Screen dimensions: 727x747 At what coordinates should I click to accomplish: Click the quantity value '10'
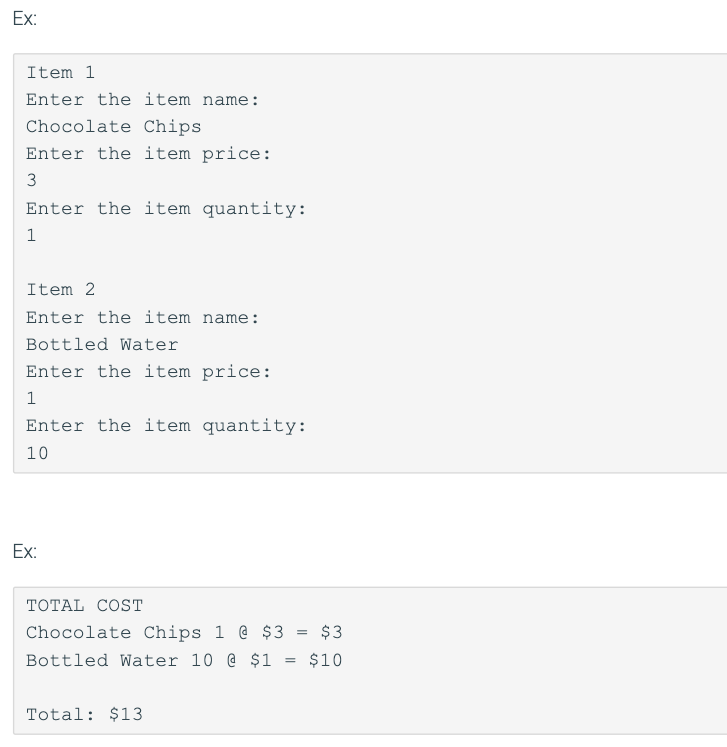click(x=37, y=453)
